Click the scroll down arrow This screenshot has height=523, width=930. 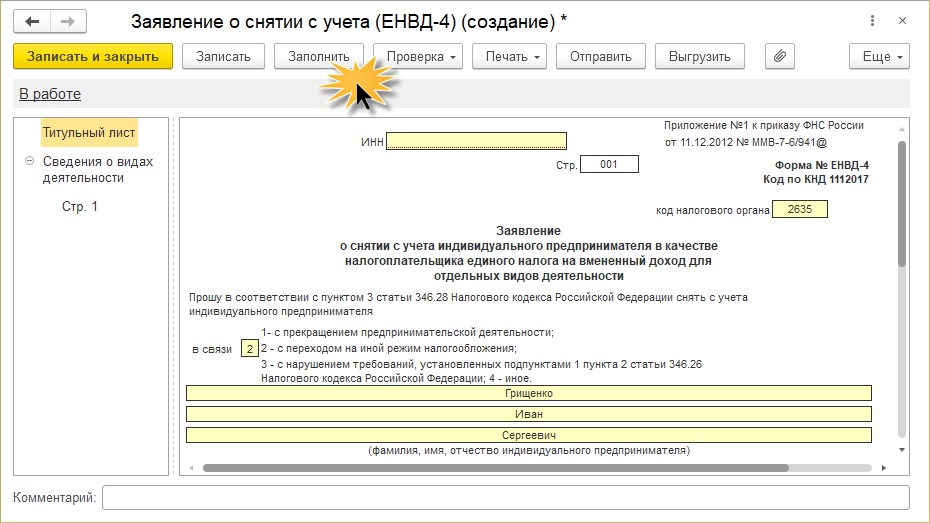pyautogui.click(x=902, y=450)
